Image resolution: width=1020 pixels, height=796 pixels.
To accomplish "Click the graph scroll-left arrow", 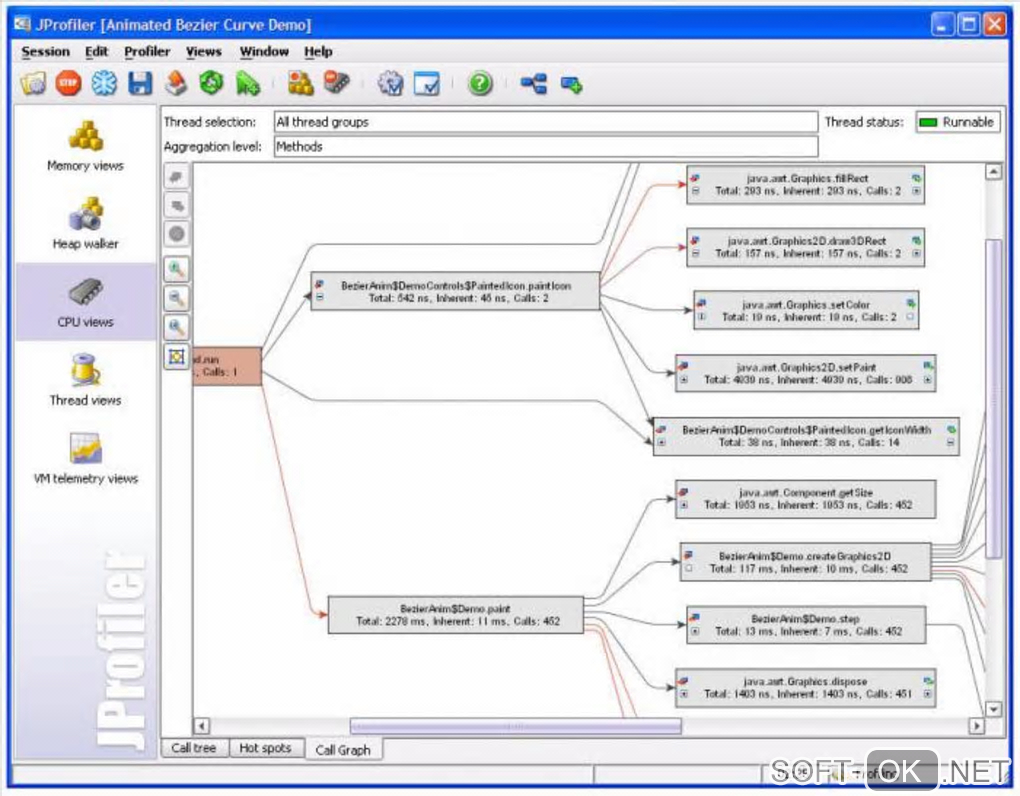I will 202,726.
